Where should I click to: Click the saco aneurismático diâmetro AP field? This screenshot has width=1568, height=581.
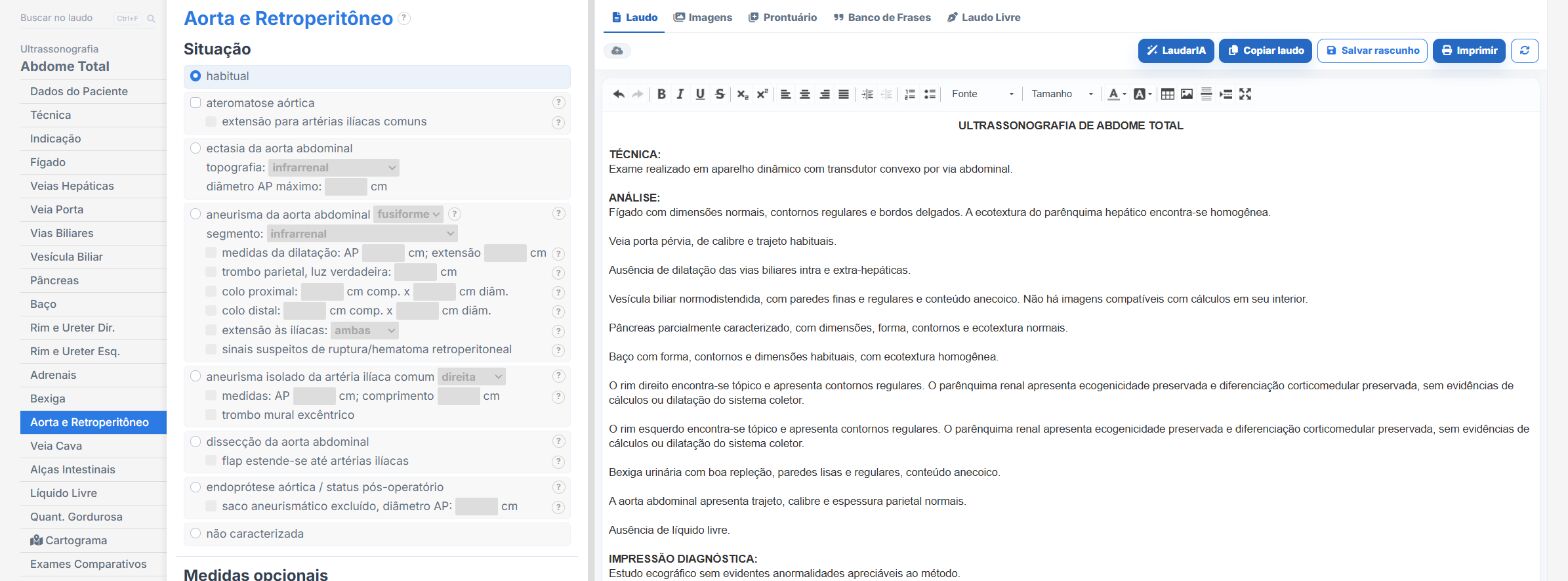coord(476,507)
